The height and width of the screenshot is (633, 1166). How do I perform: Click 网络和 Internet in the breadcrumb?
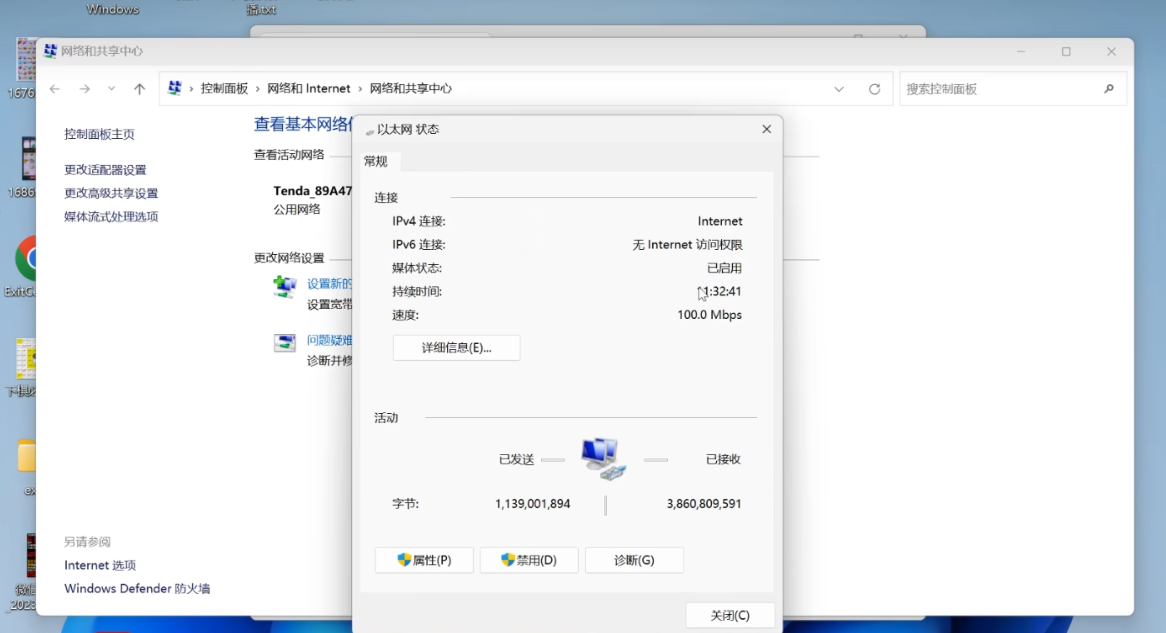(309, 89)
